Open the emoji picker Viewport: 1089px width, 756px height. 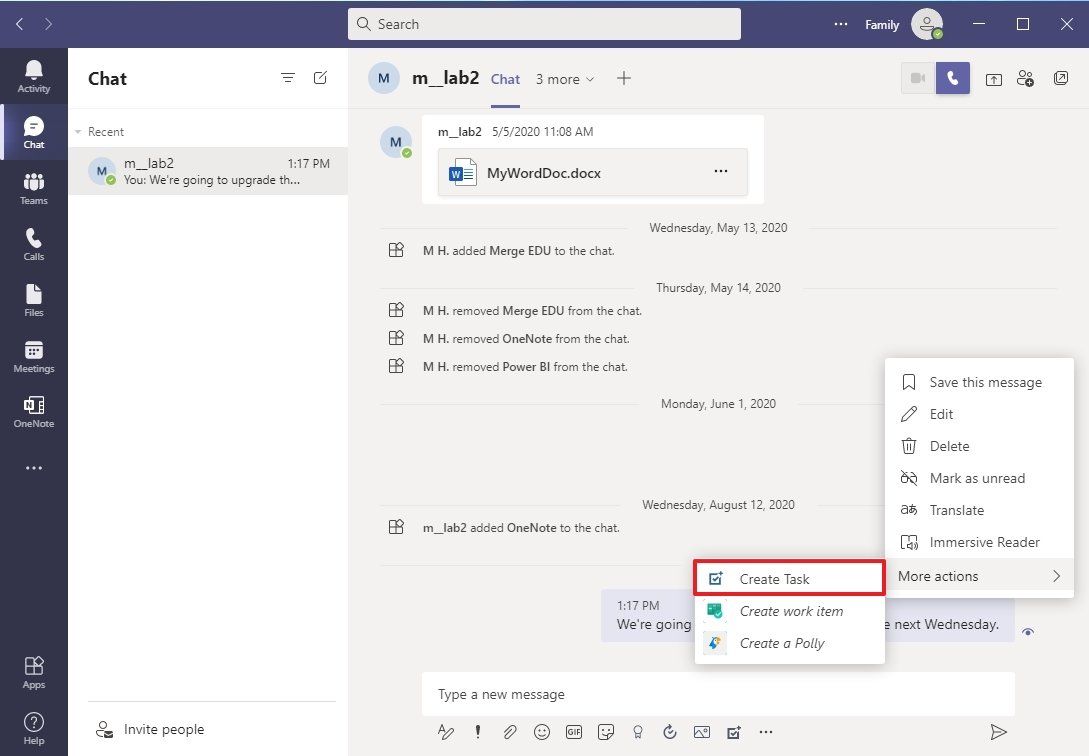click(x=541, y=731)
